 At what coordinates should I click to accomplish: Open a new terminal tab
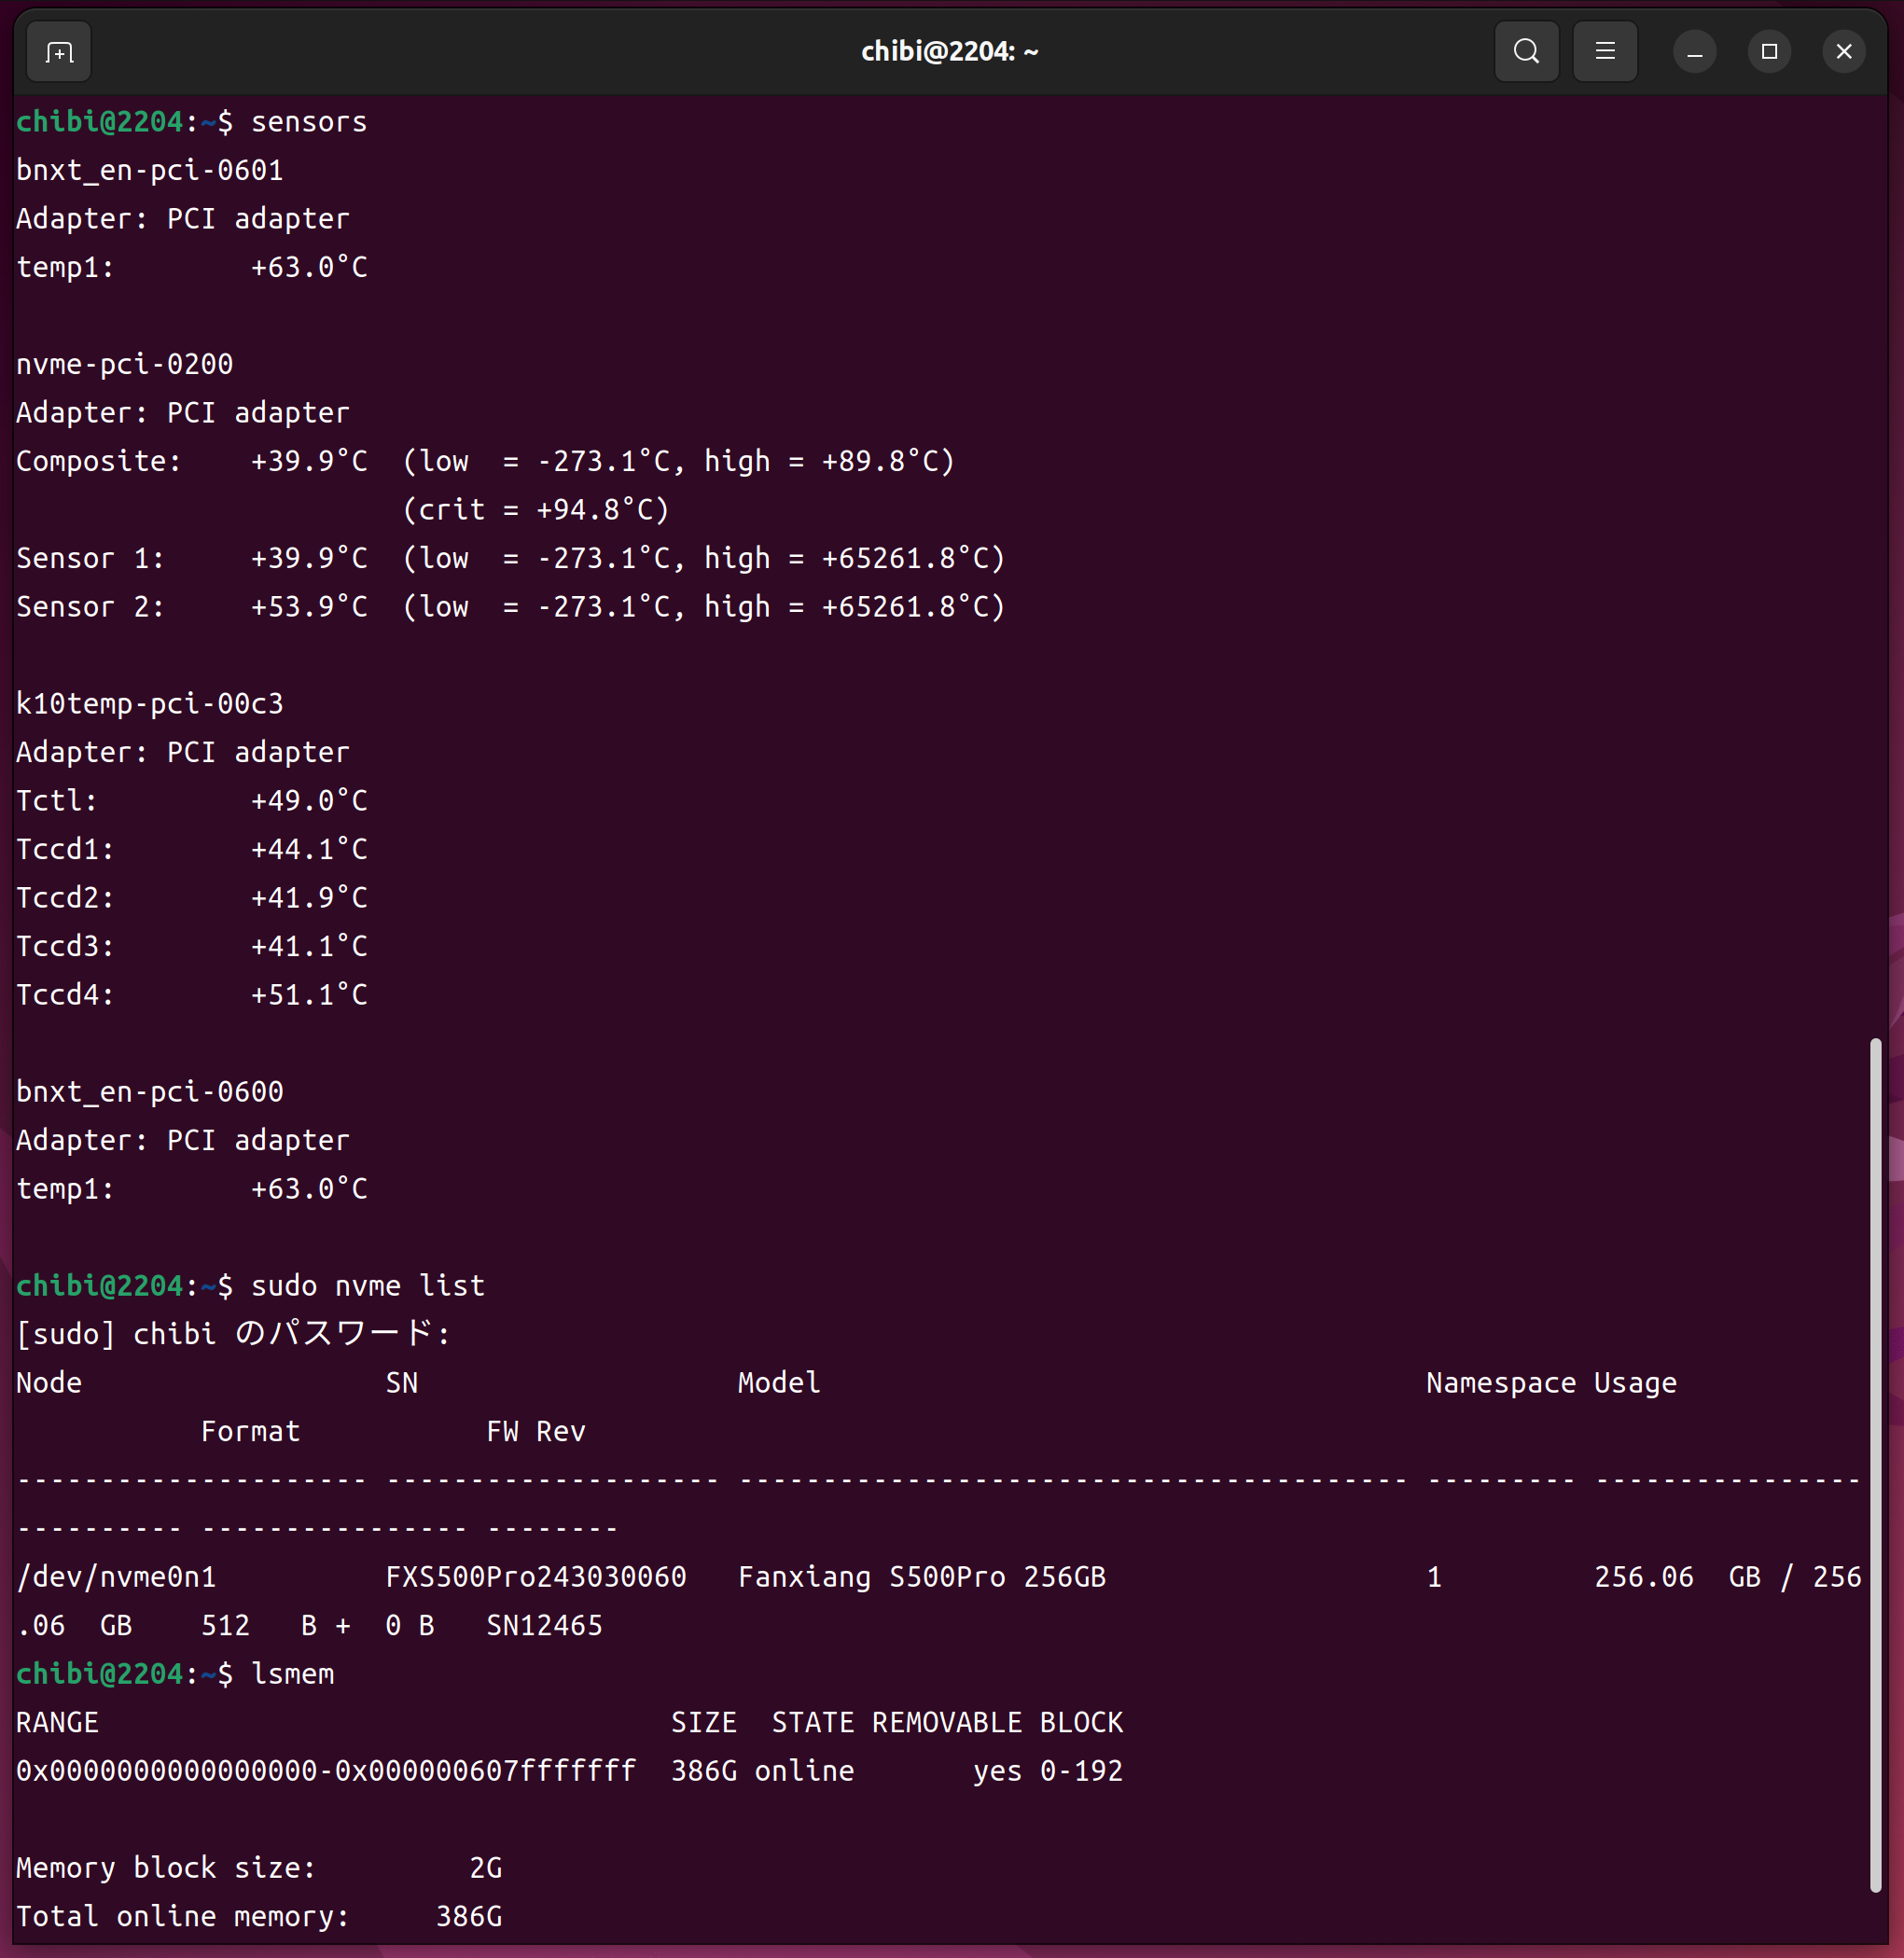[x=59, y=52]
